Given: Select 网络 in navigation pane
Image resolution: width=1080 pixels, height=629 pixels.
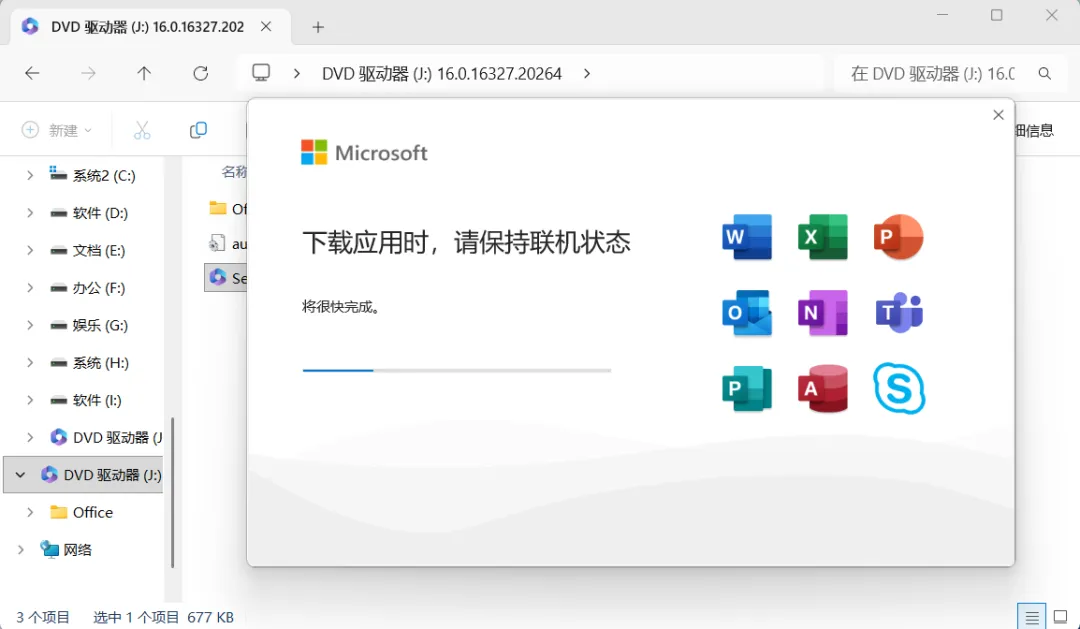Looking at the screenshot, I should (x=66, y=550).
